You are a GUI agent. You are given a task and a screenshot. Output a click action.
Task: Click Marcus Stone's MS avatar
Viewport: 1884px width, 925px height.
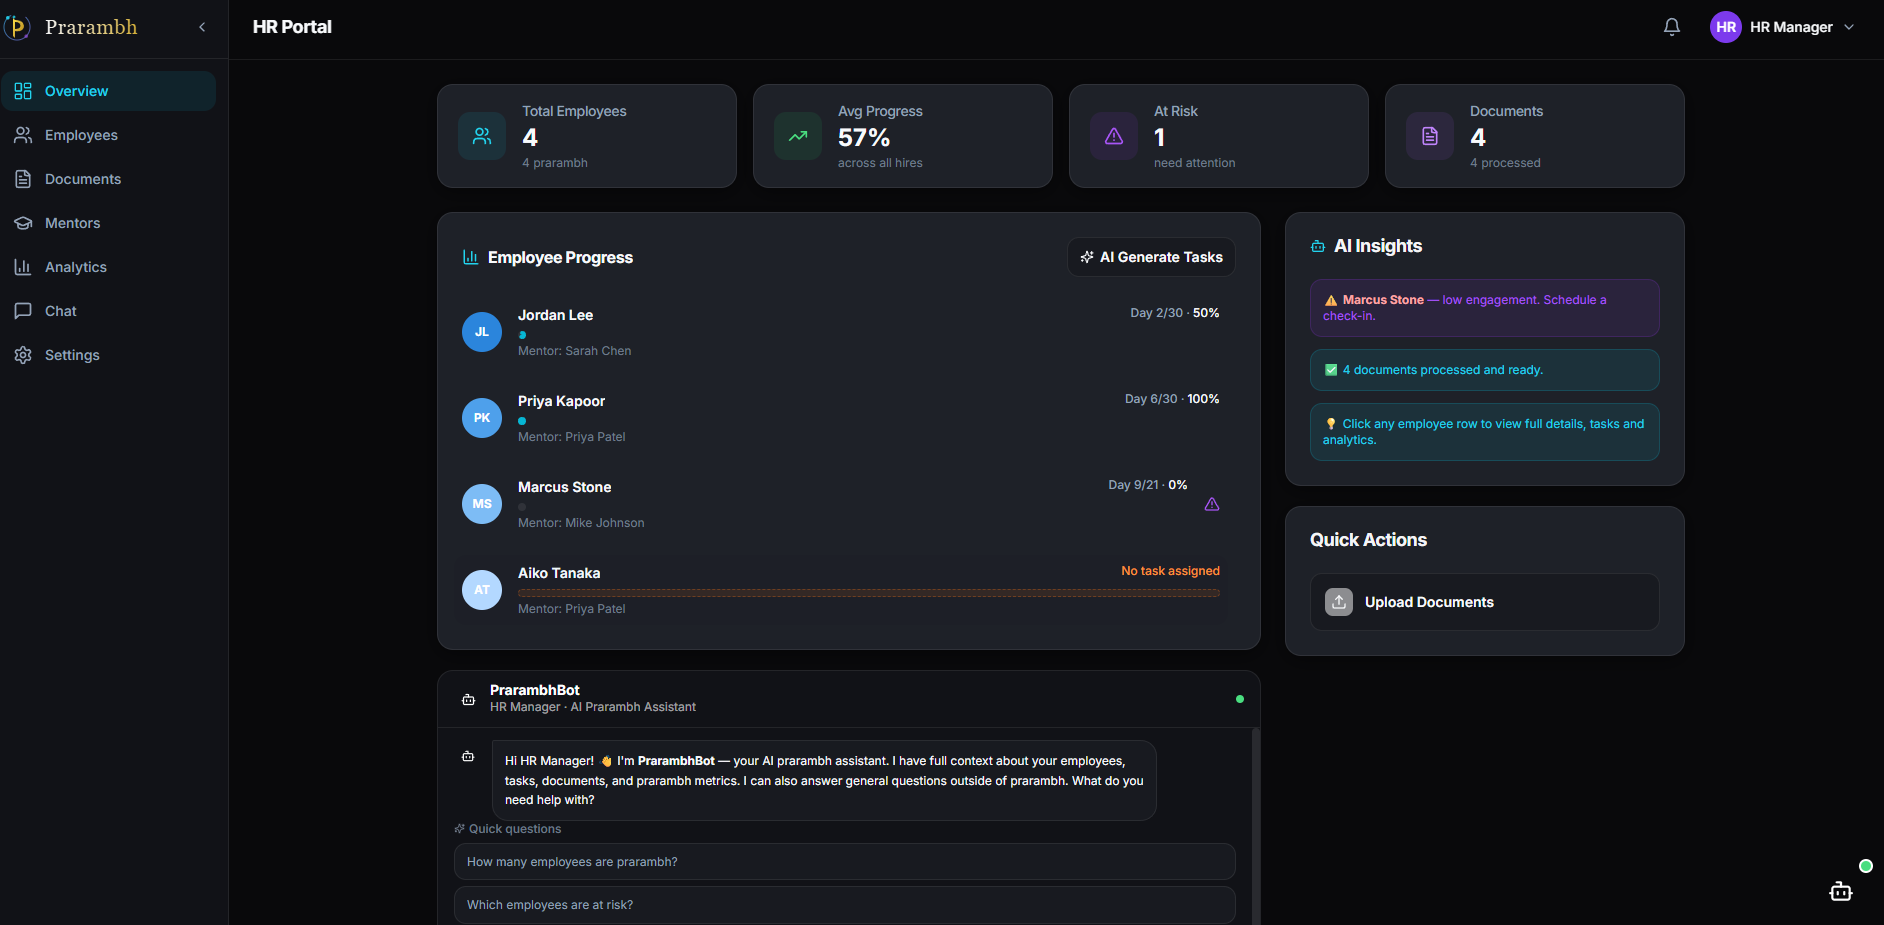(482, 504)
